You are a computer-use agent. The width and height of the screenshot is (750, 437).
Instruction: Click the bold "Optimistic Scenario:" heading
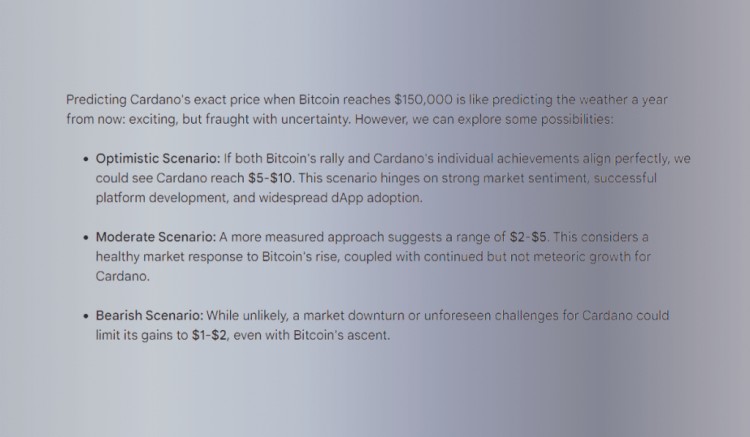[x=158, y=159]
